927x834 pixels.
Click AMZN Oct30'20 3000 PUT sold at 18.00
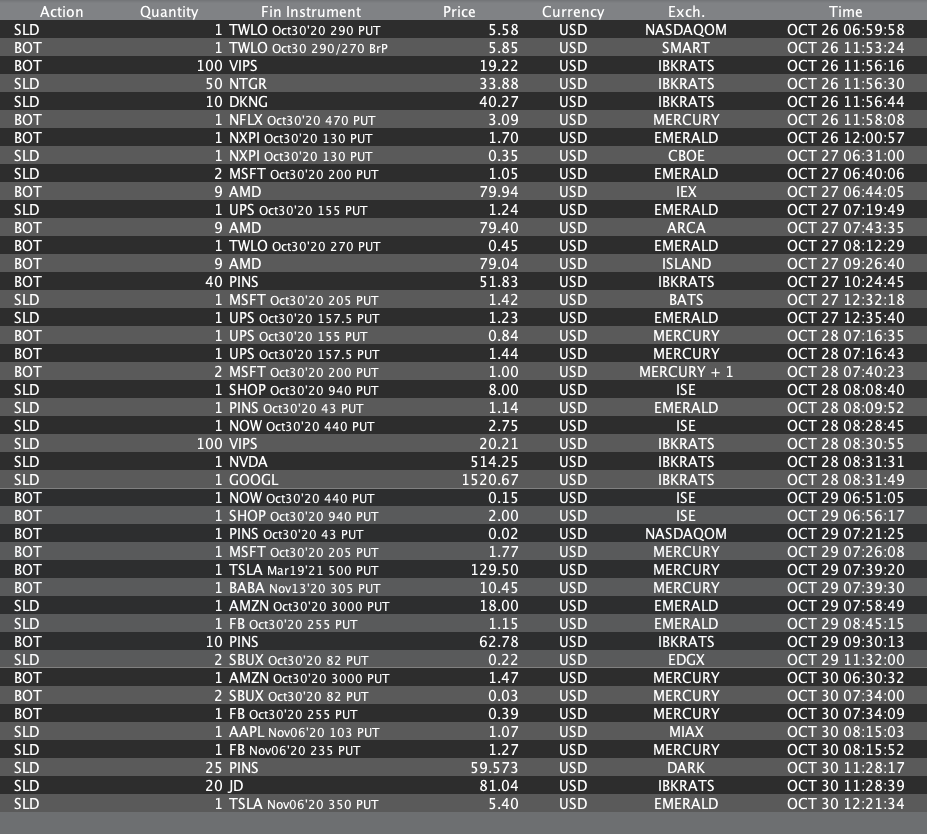[x=464, y=606]
